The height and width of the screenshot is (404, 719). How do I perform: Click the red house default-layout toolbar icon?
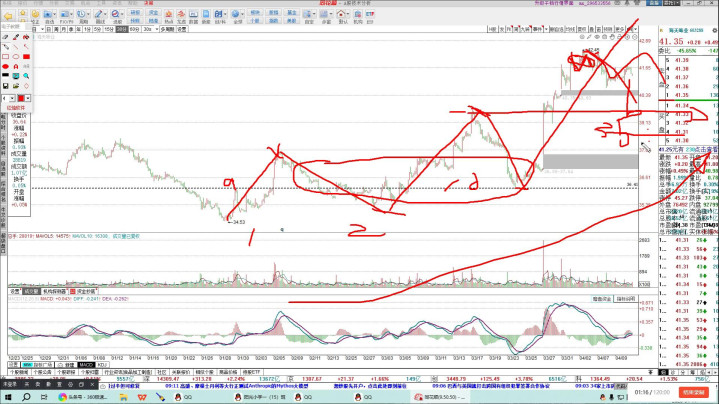(341, 14)
